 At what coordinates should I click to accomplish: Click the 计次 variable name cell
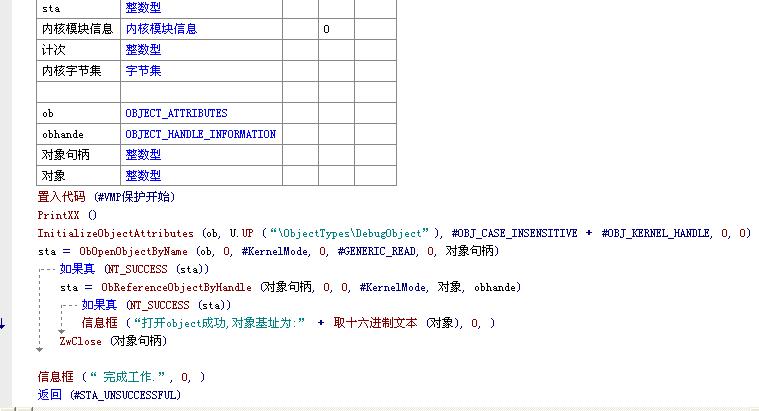(x=78, y=50)
